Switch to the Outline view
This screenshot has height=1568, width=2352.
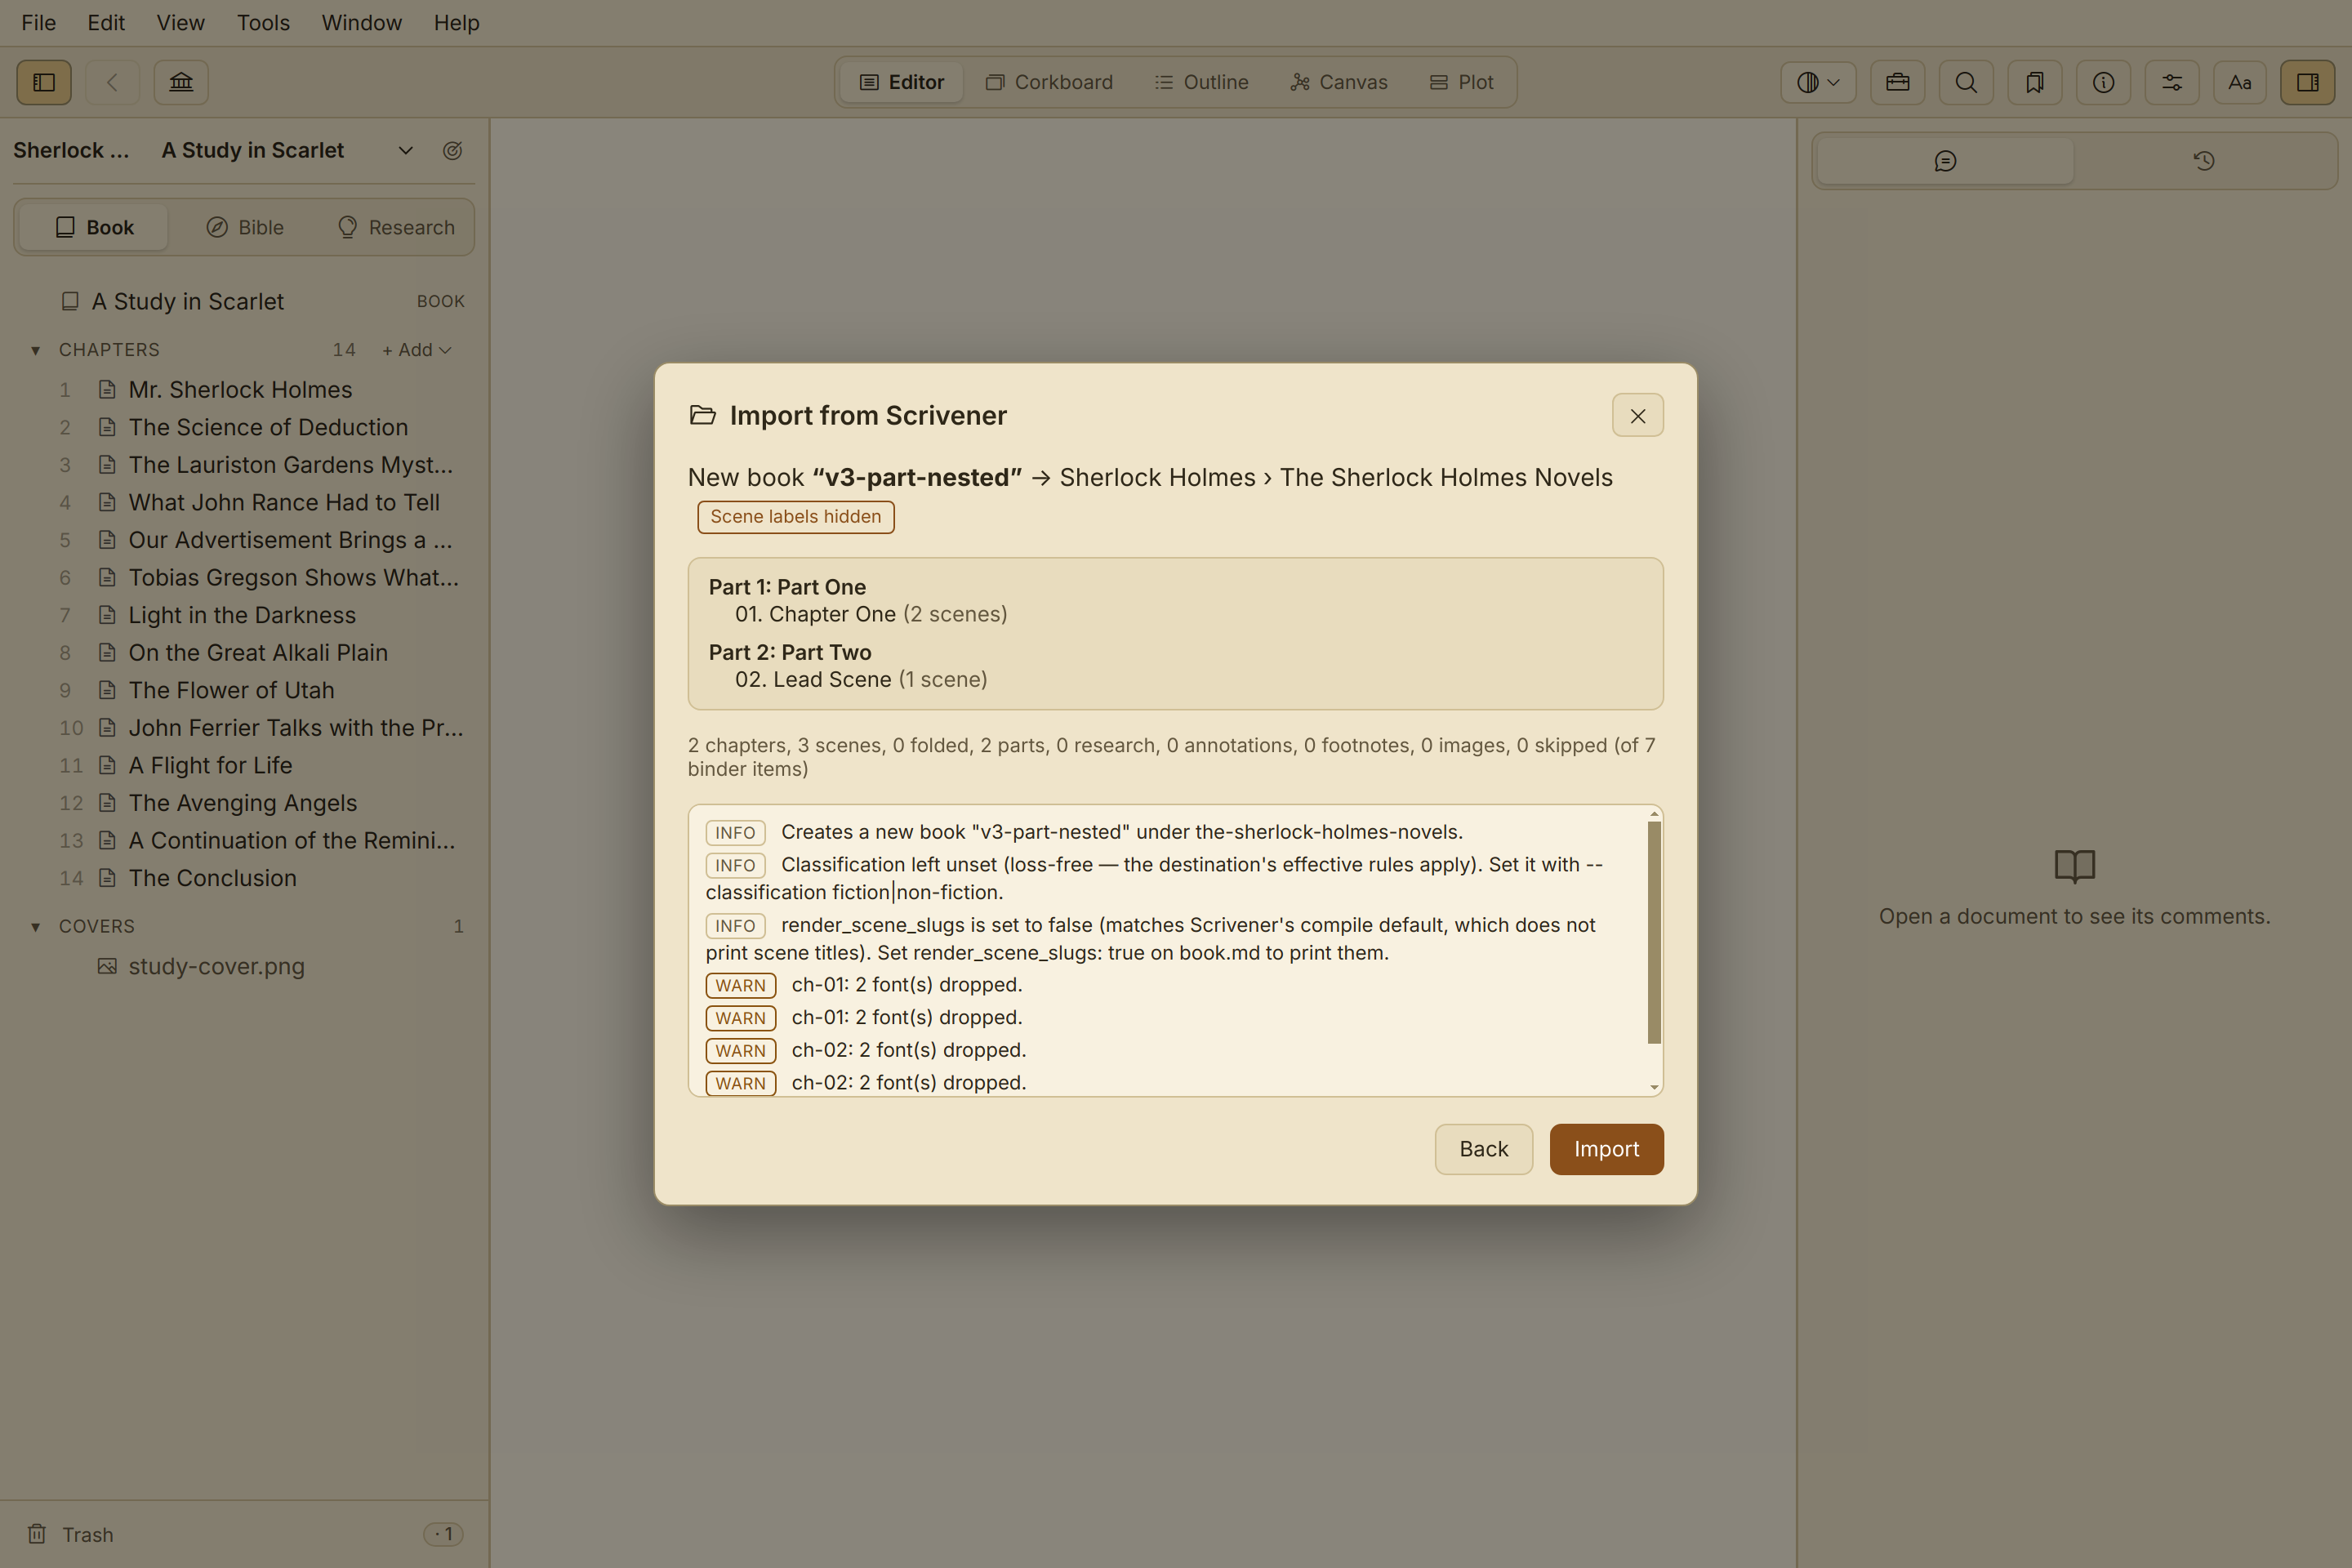point(1201,82)
